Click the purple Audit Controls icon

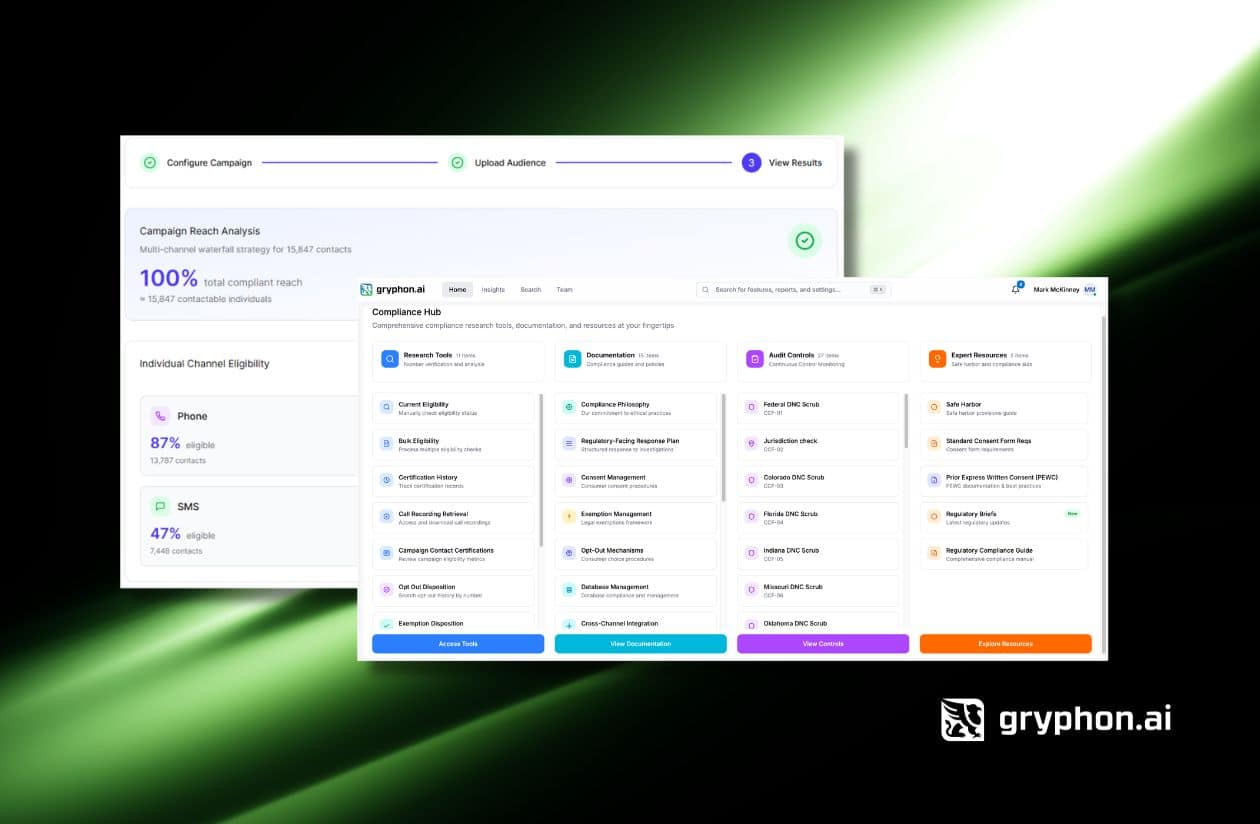click(x=755, y=359)
